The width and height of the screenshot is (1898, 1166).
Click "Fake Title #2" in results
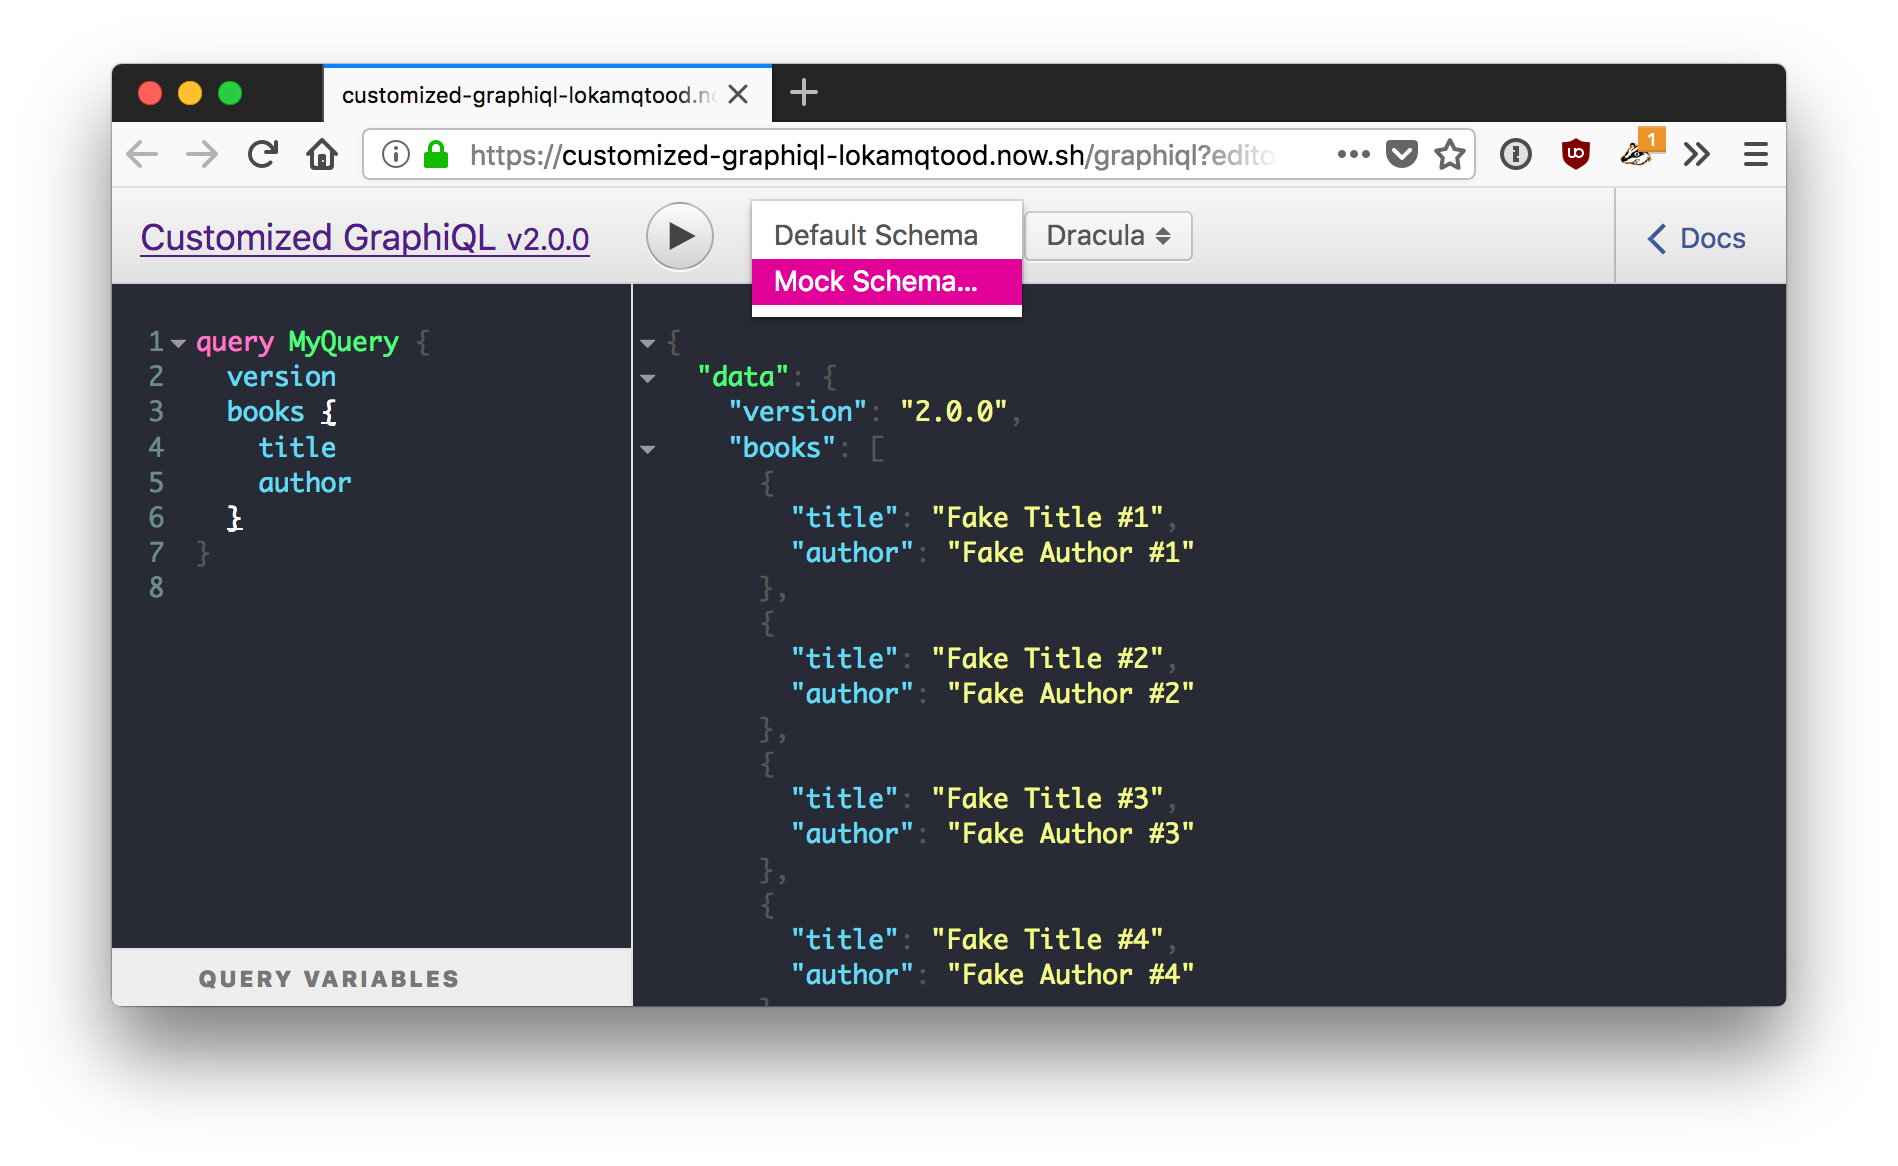pos(1047,658)
